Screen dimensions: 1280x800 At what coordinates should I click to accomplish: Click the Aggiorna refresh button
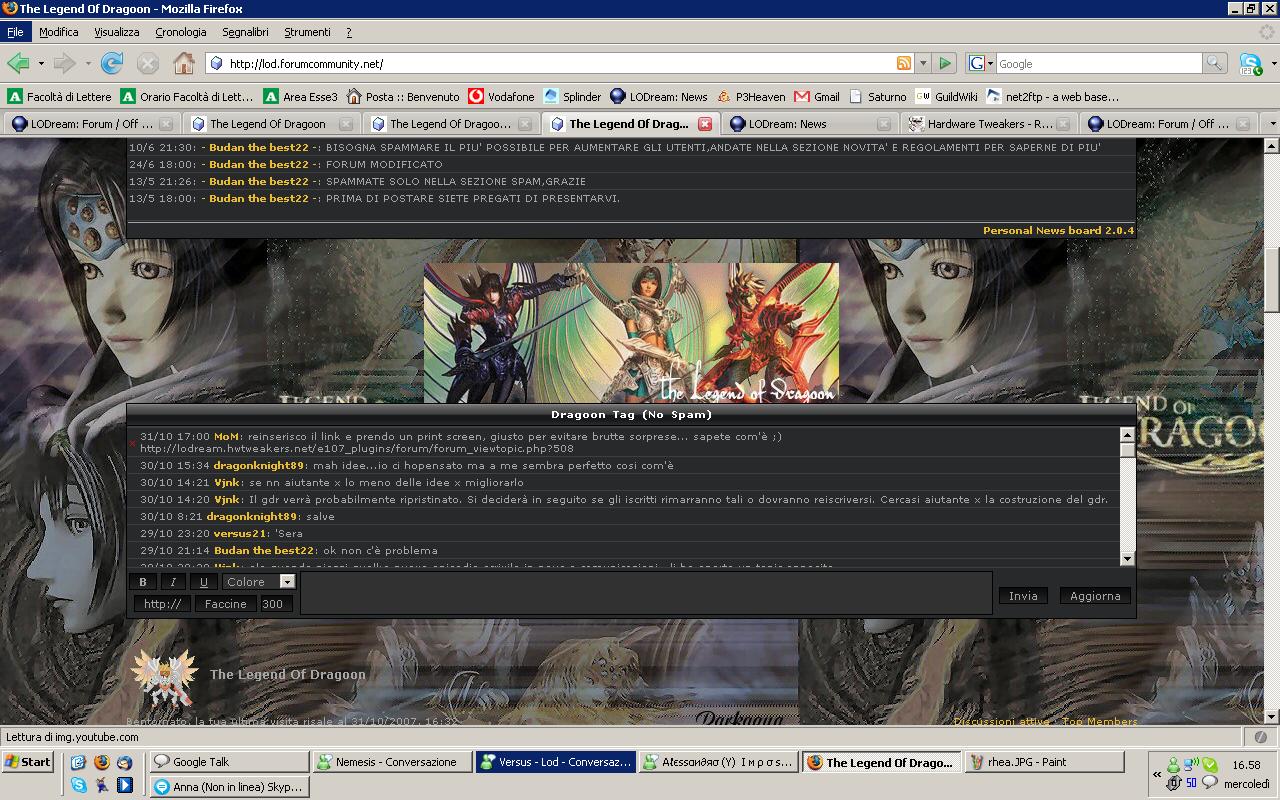tap(1095, 595)
